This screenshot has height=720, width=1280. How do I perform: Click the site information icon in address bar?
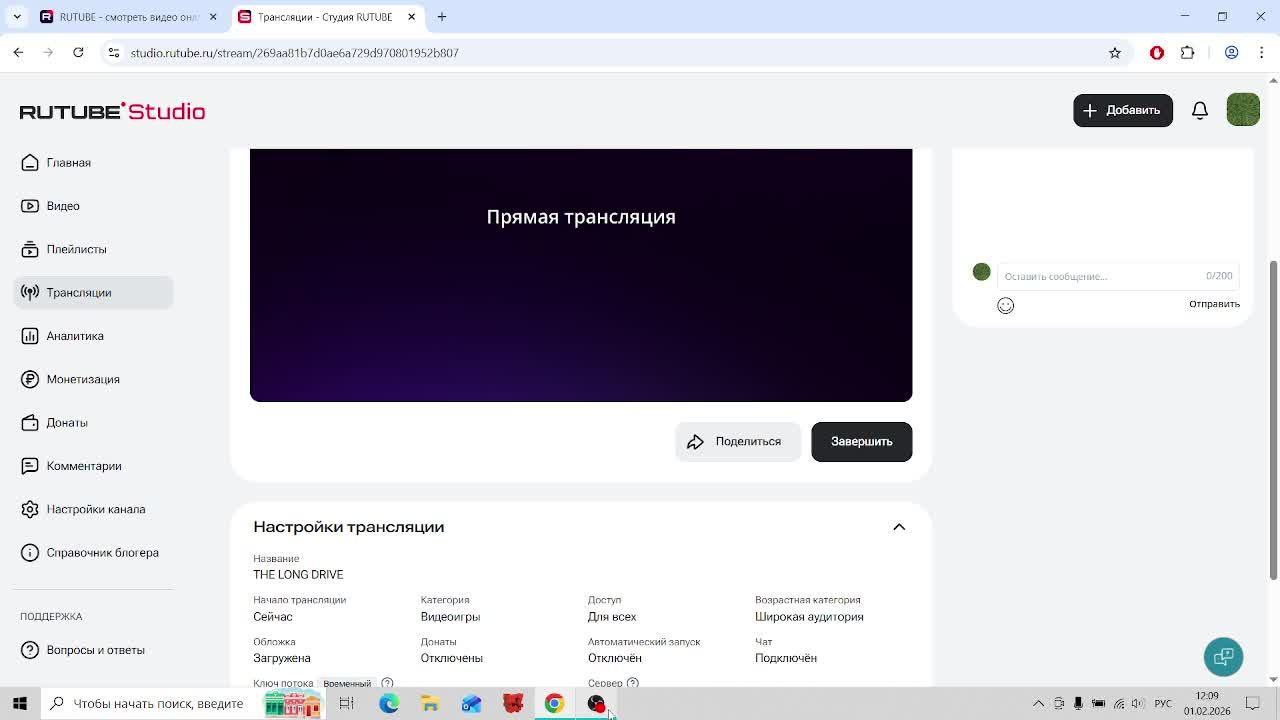(113, 53)
